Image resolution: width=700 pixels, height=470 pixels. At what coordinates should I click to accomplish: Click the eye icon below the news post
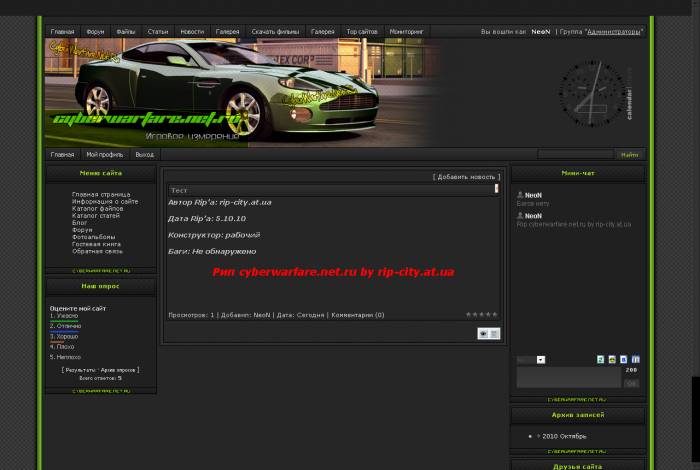point(484,334)
